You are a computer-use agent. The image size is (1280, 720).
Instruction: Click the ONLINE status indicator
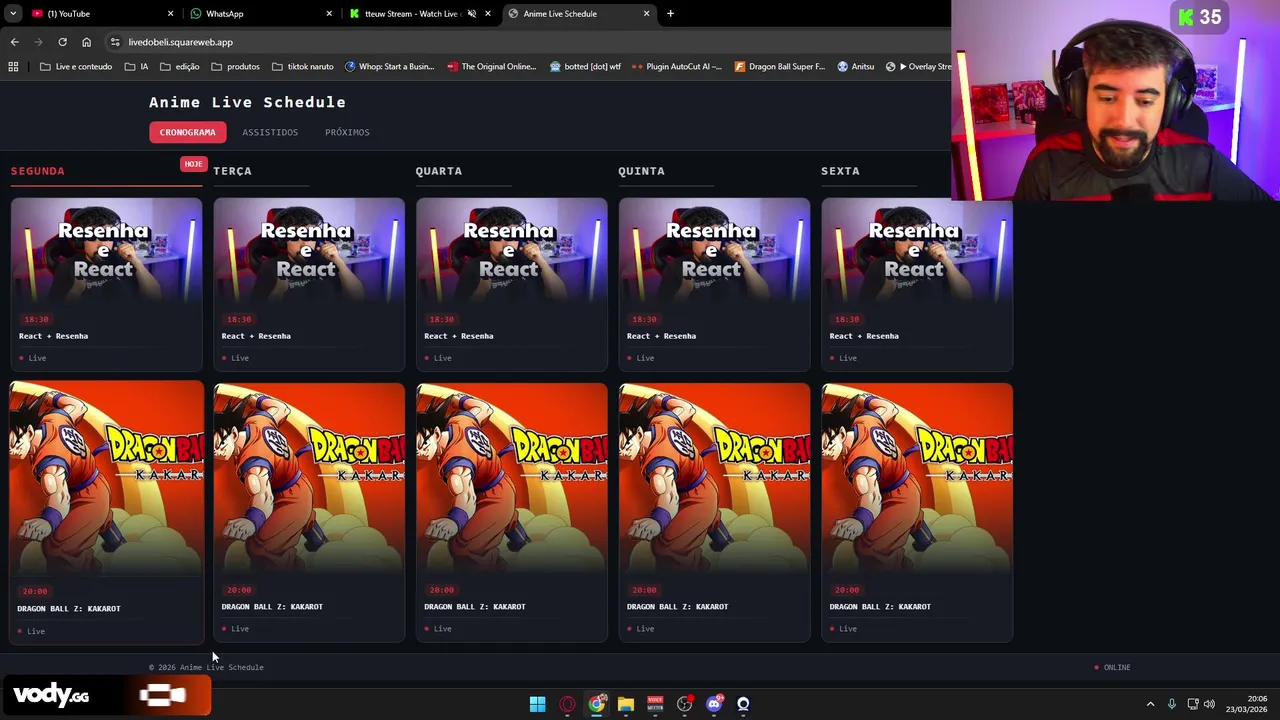click(x=1112, y=667)
